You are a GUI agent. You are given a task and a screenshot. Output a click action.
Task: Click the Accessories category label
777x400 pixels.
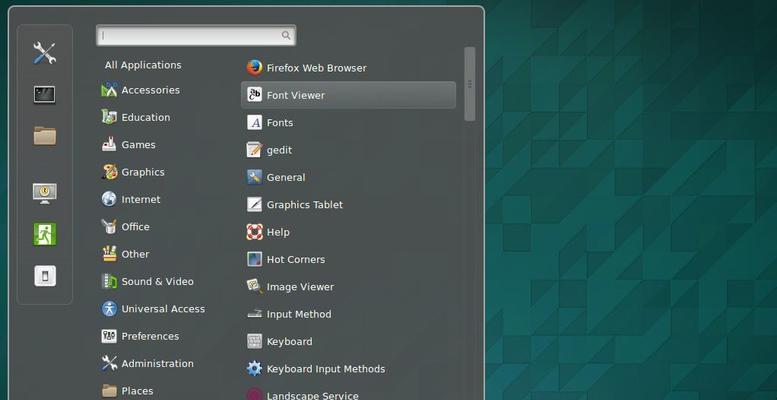click(x=151, y=90)
